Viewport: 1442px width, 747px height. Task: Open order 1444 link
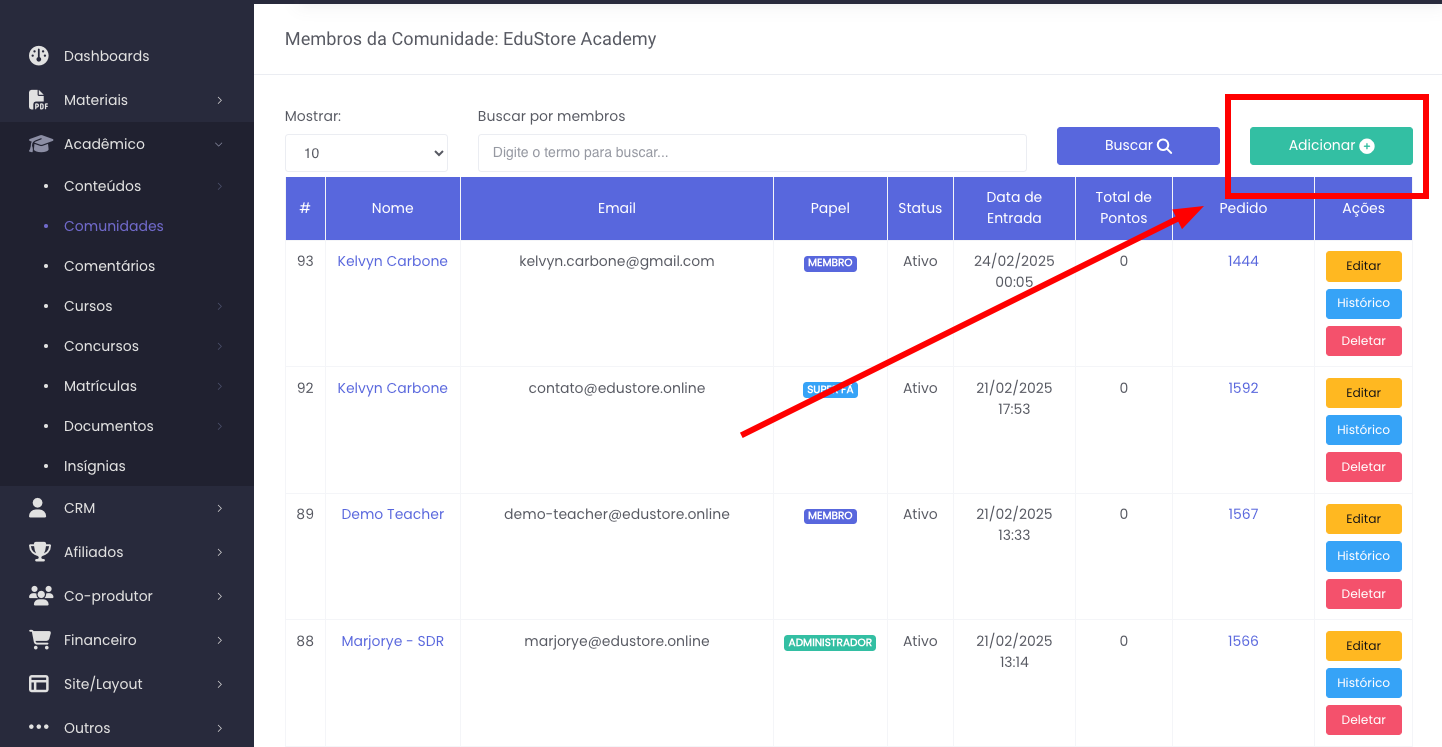[x=1243, y=261]
